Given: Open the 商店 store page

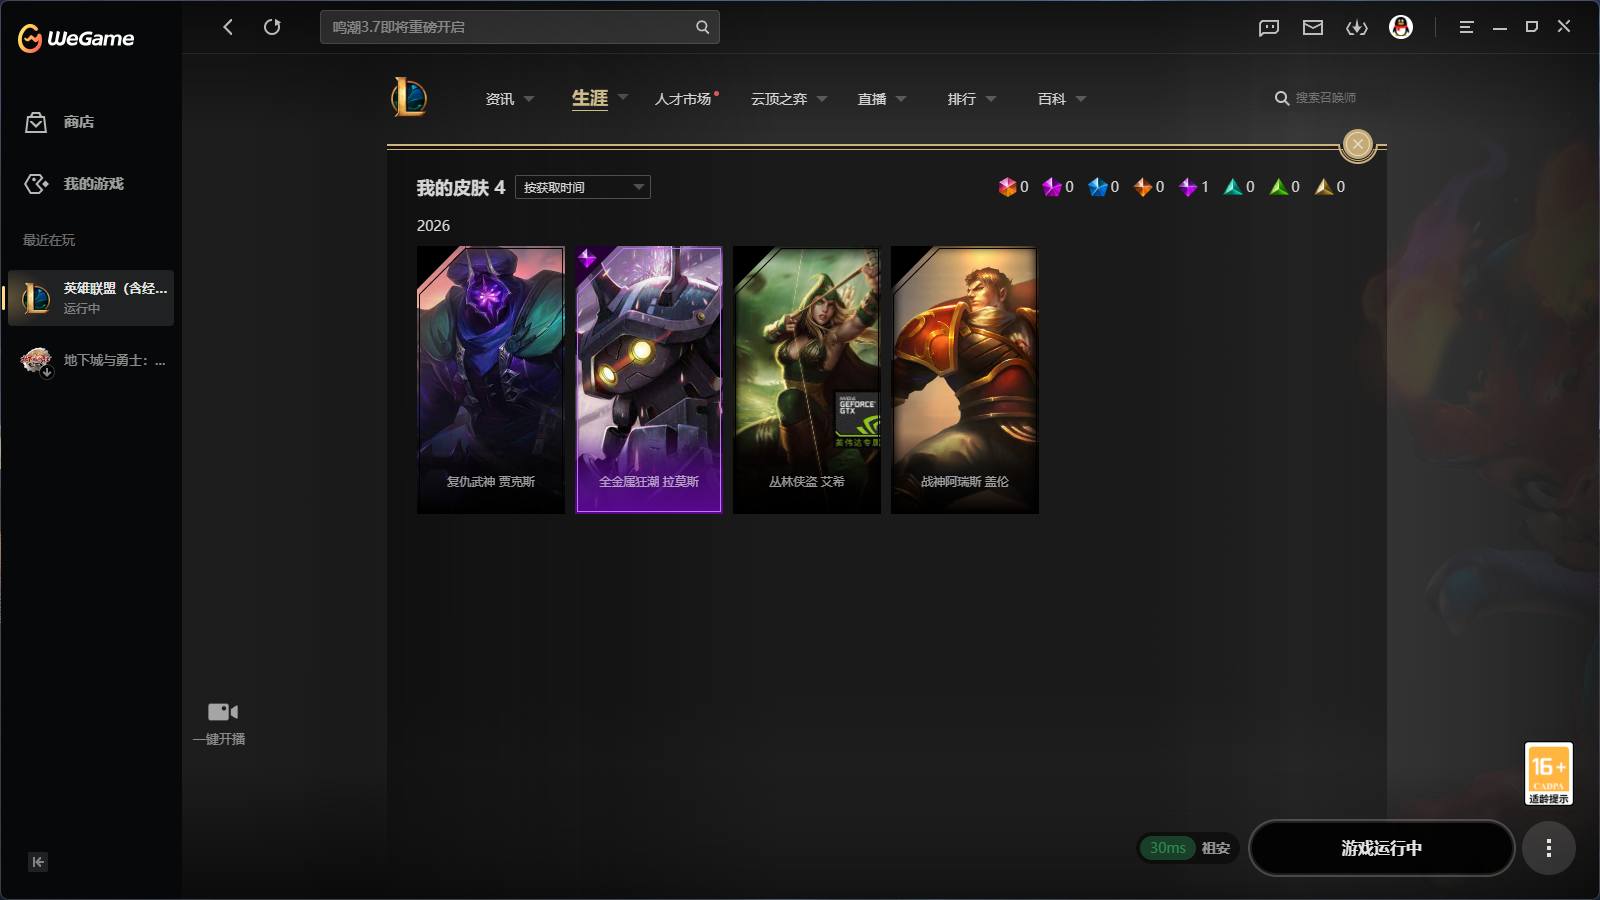Looking at the screenshot, I should (60, 122).
